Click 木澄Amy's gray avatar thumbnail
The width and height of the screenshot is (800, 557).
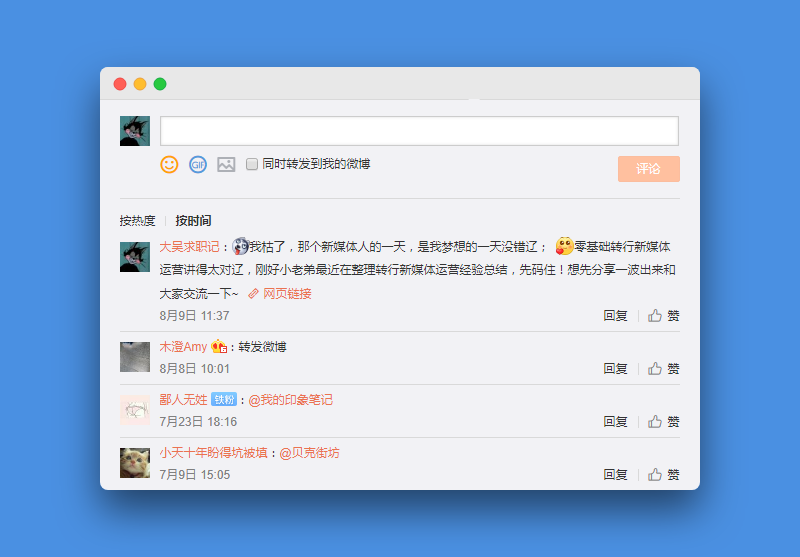(135, 357)
